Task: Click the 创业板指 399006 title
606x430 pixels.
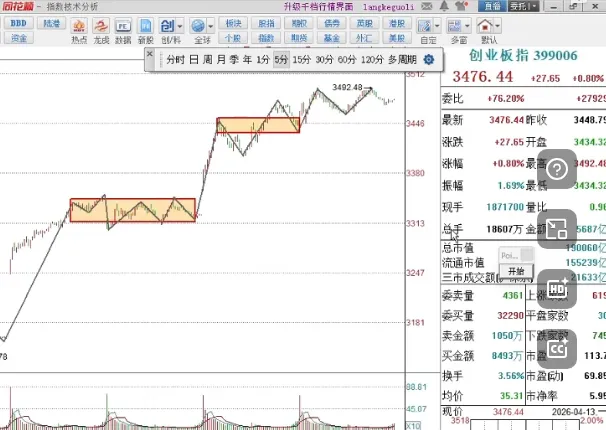Action: tap(523, 55)
